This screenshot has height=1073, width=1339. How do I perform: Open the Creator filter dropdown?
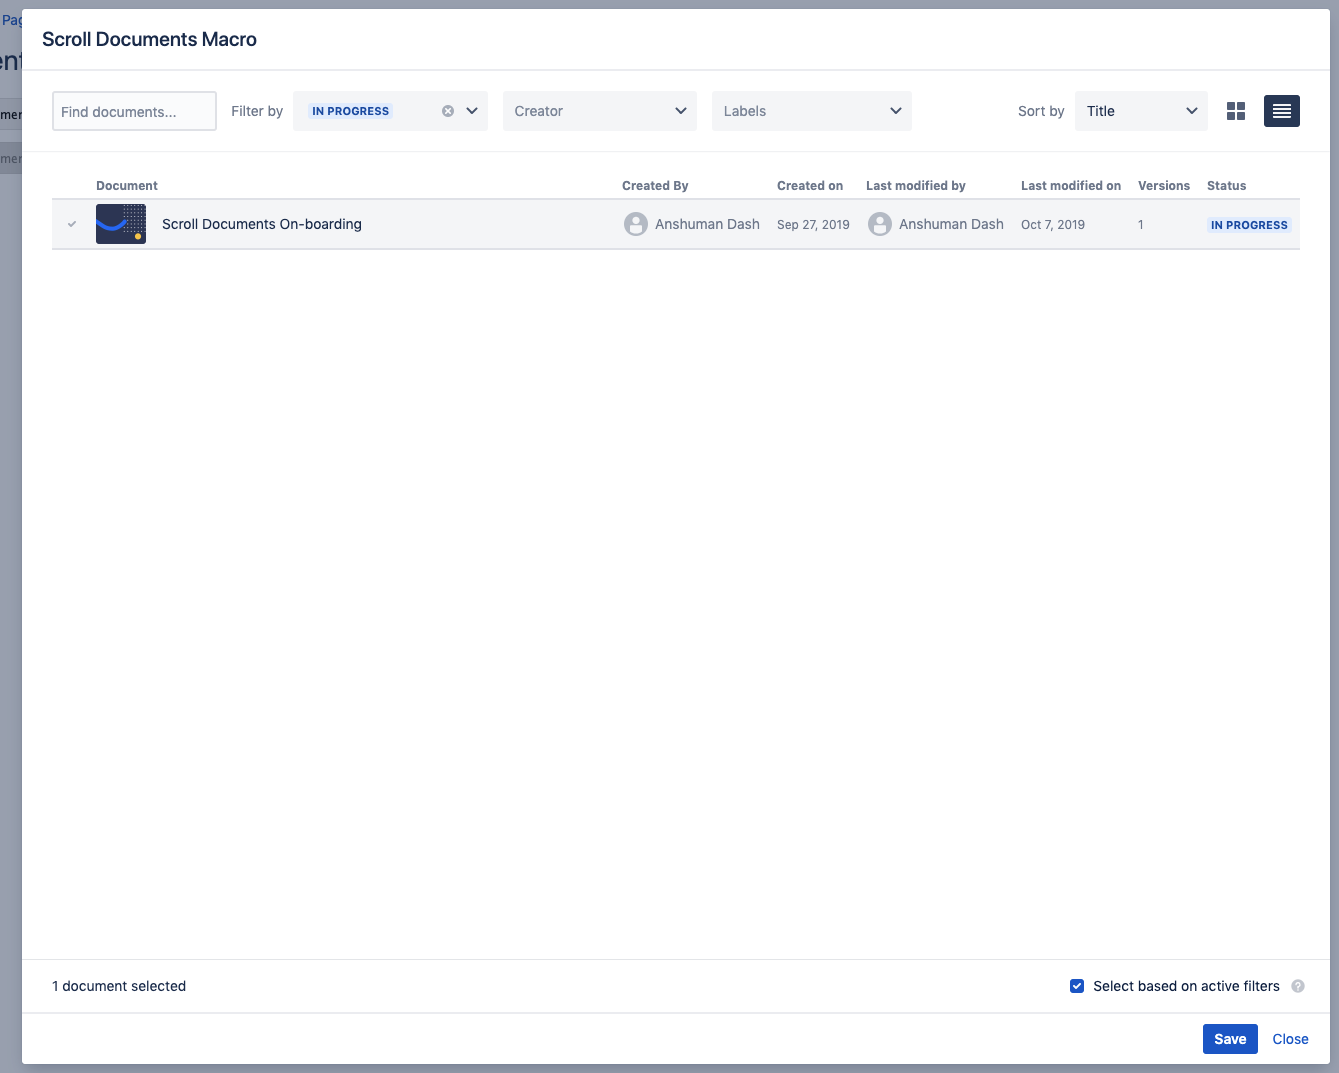click(x=600, y=111)
